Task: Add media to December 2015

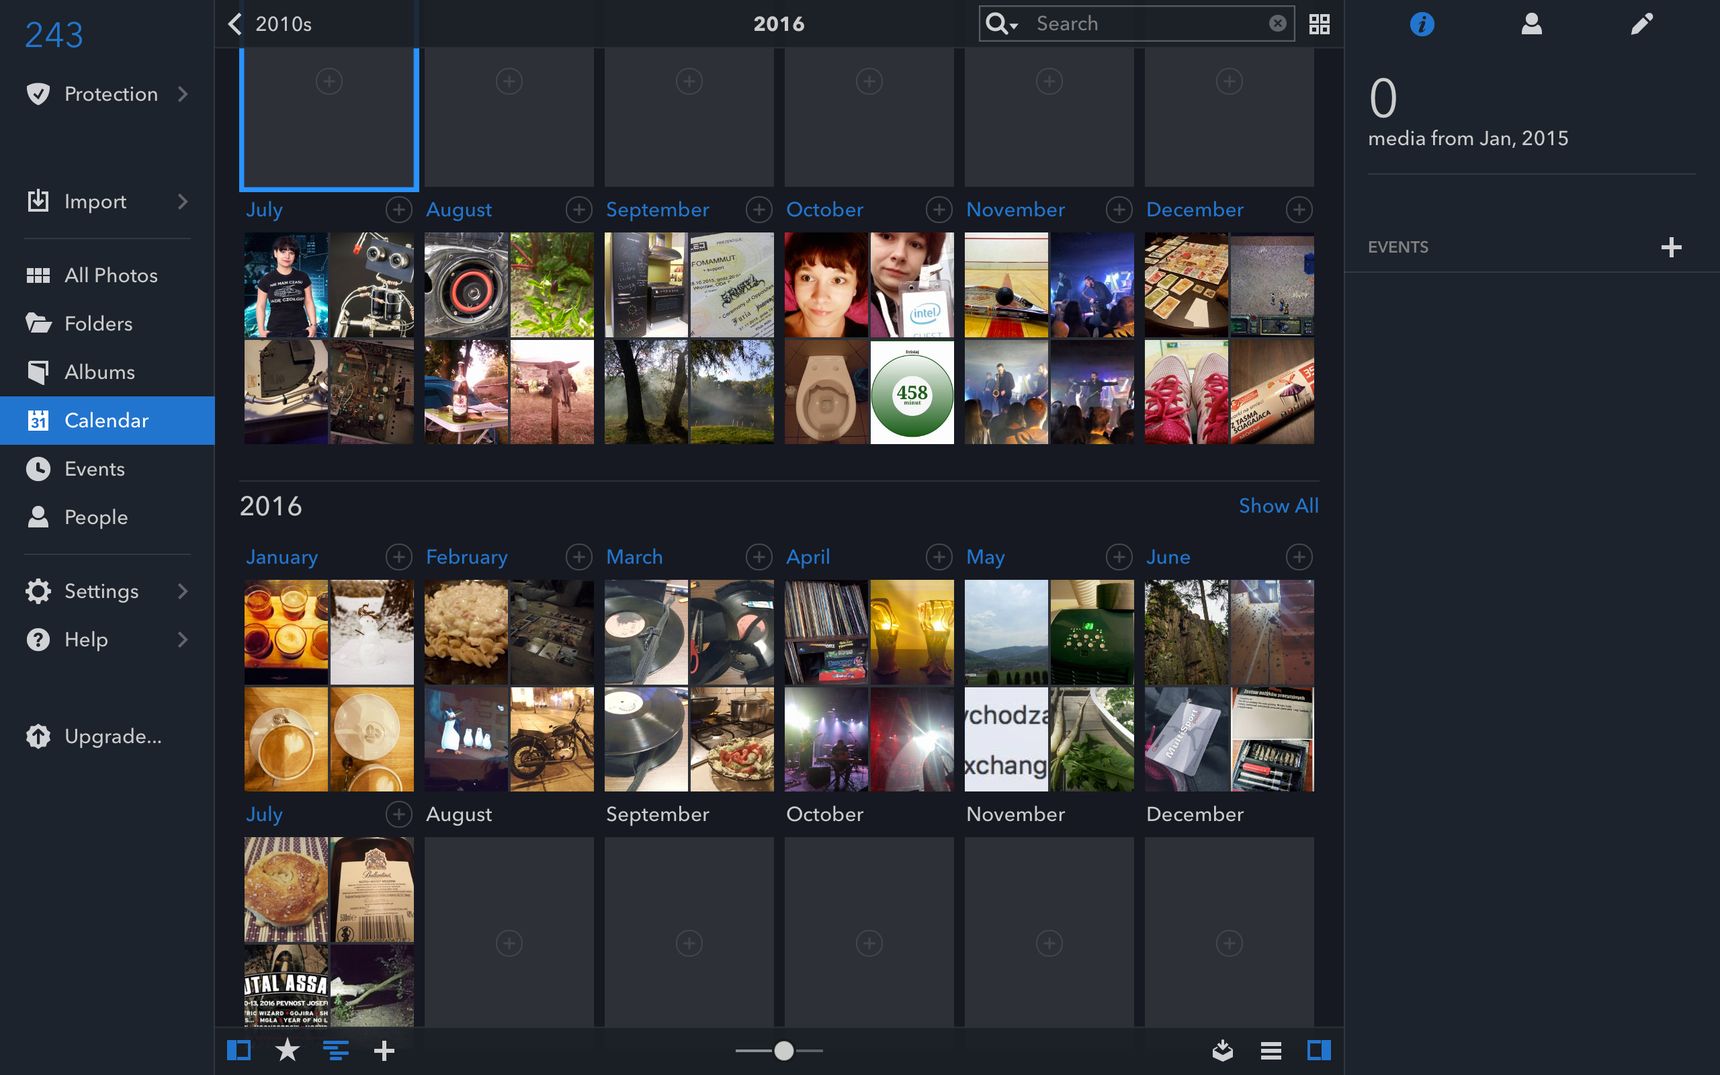Action: (1298, 209)
